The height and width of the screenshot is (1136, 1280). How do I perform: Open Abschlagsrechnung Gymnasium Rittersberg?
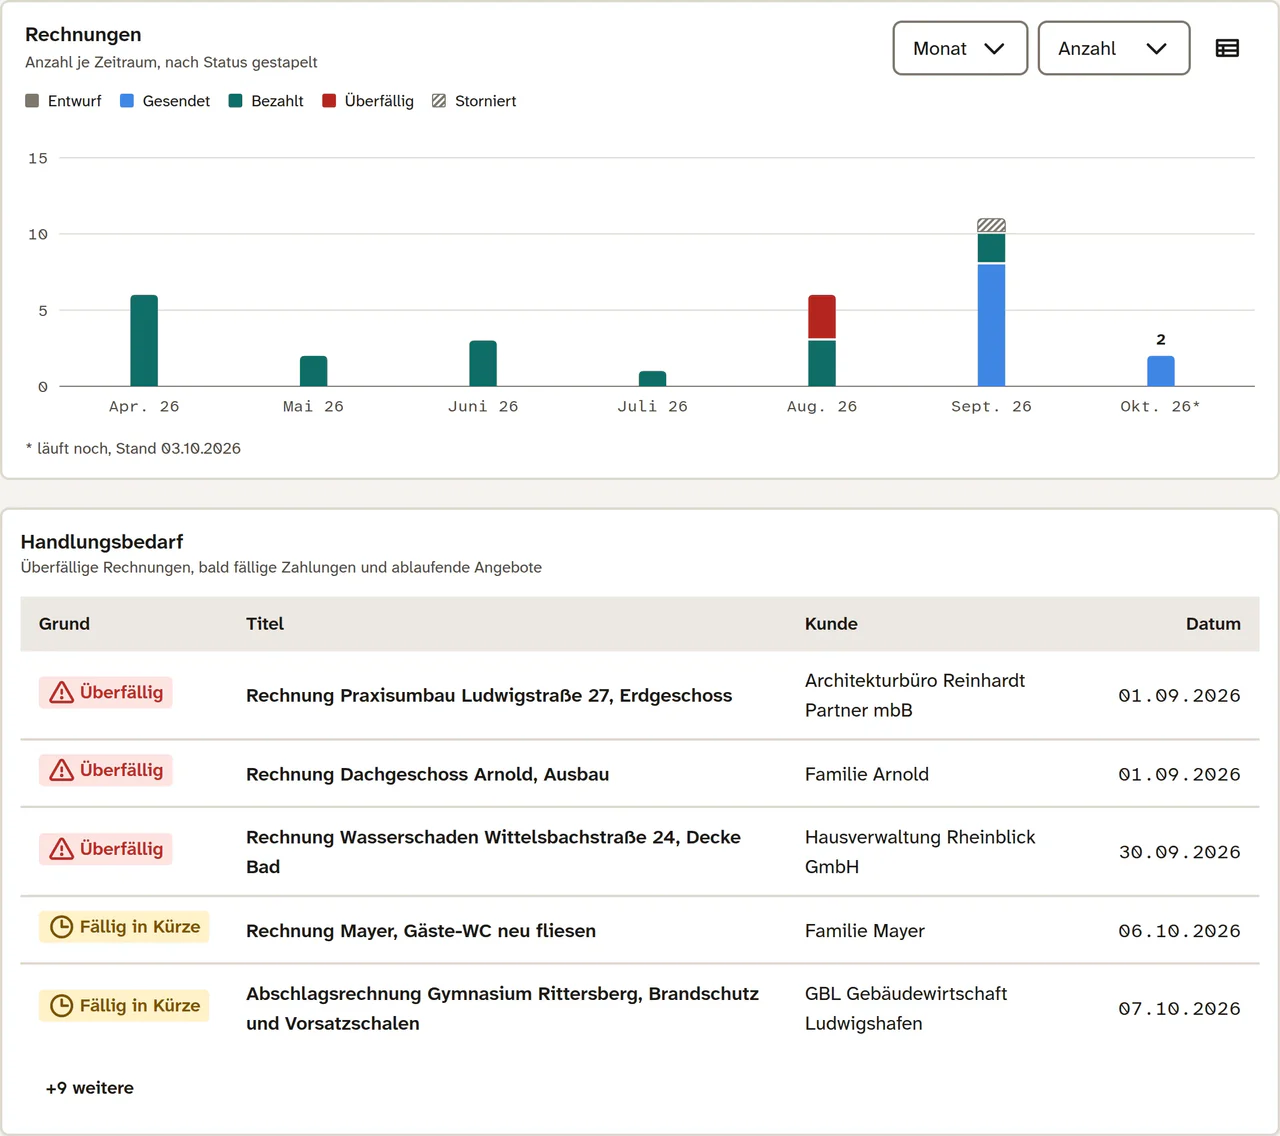(503, 1009)
